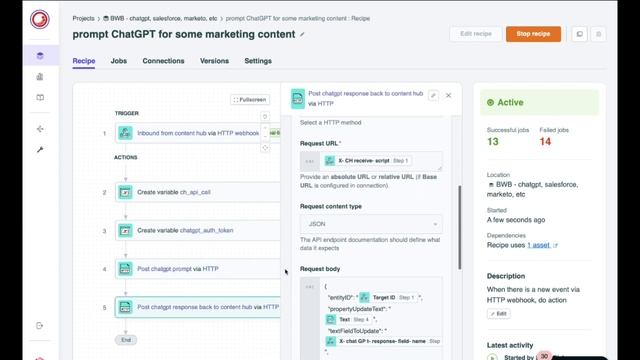Click the Request body field type toggle
The width and height of the screenshot is (640, 360).
tap(310, 287)
